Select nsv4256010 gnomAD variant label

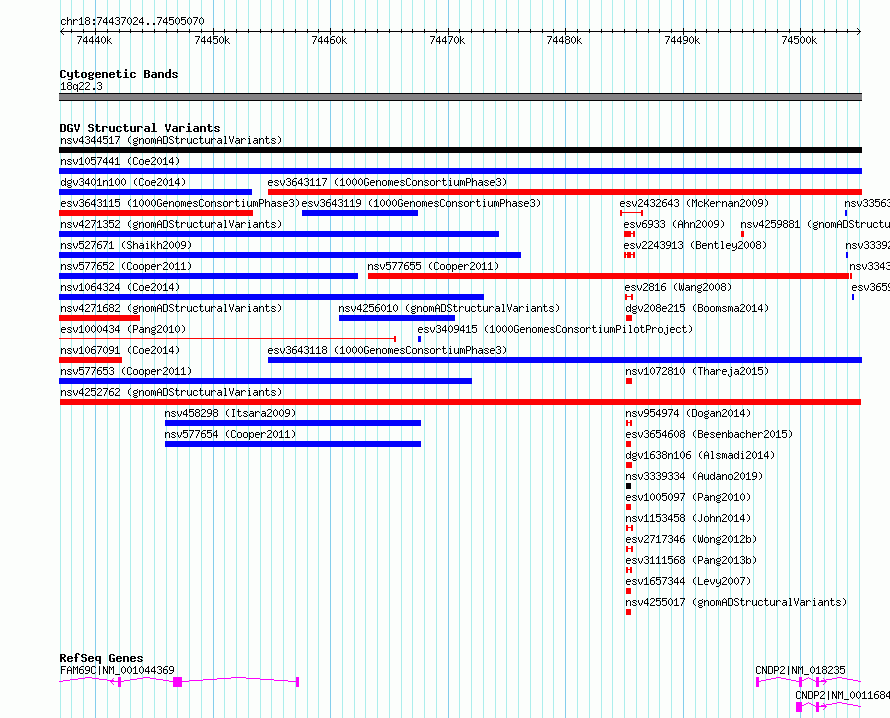tap(449, 308)
